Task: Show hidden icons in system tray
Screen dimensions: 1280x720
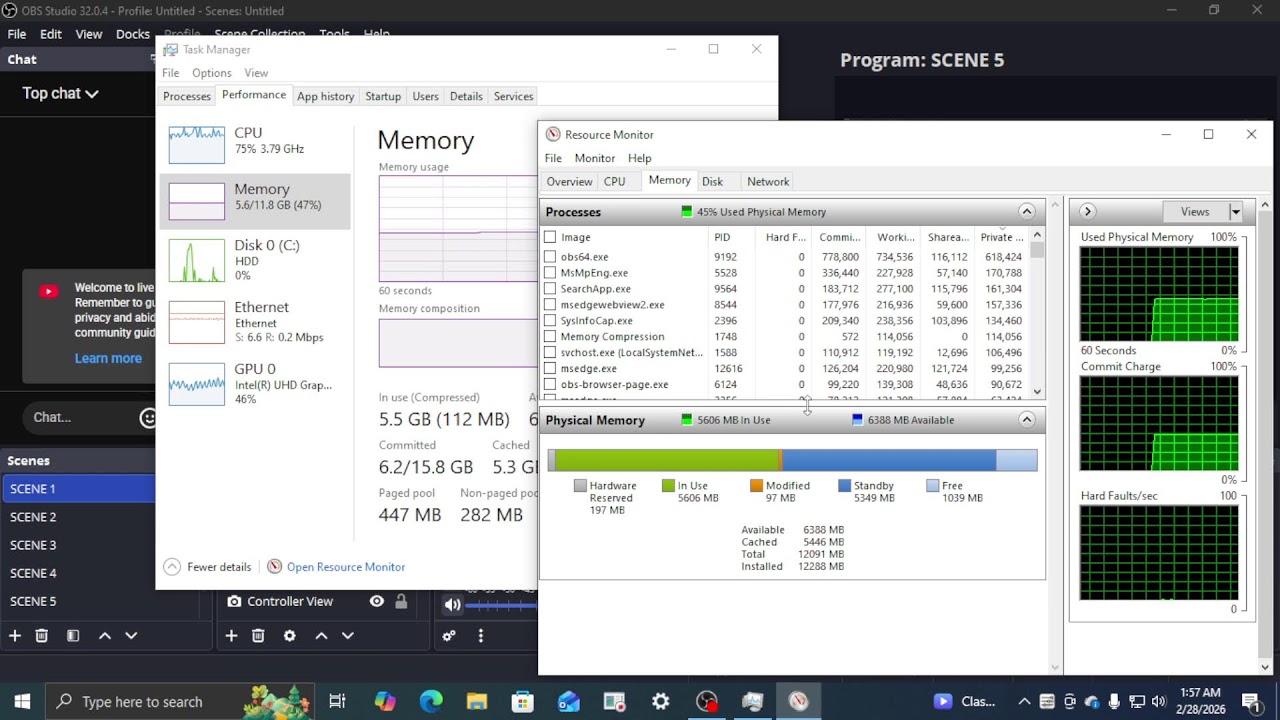Action: click(1024, 702)
